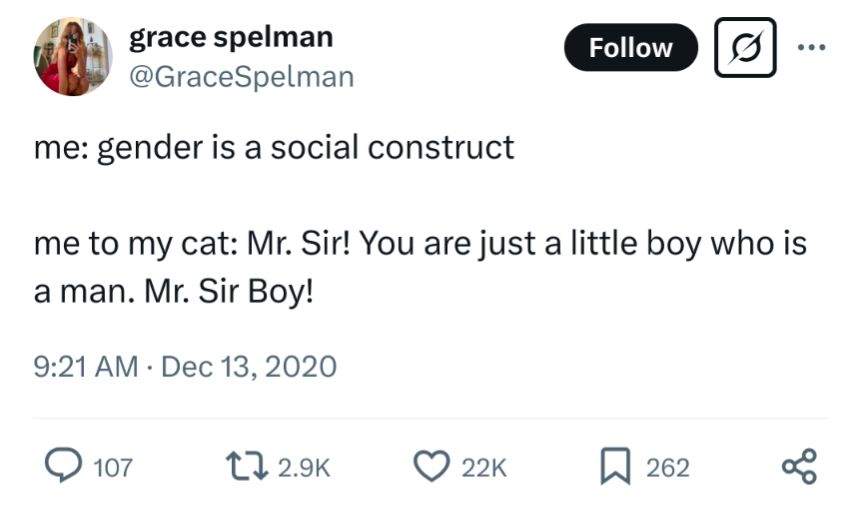Open the @GraceSpelman handle link
863x524 pixels.
242,77
